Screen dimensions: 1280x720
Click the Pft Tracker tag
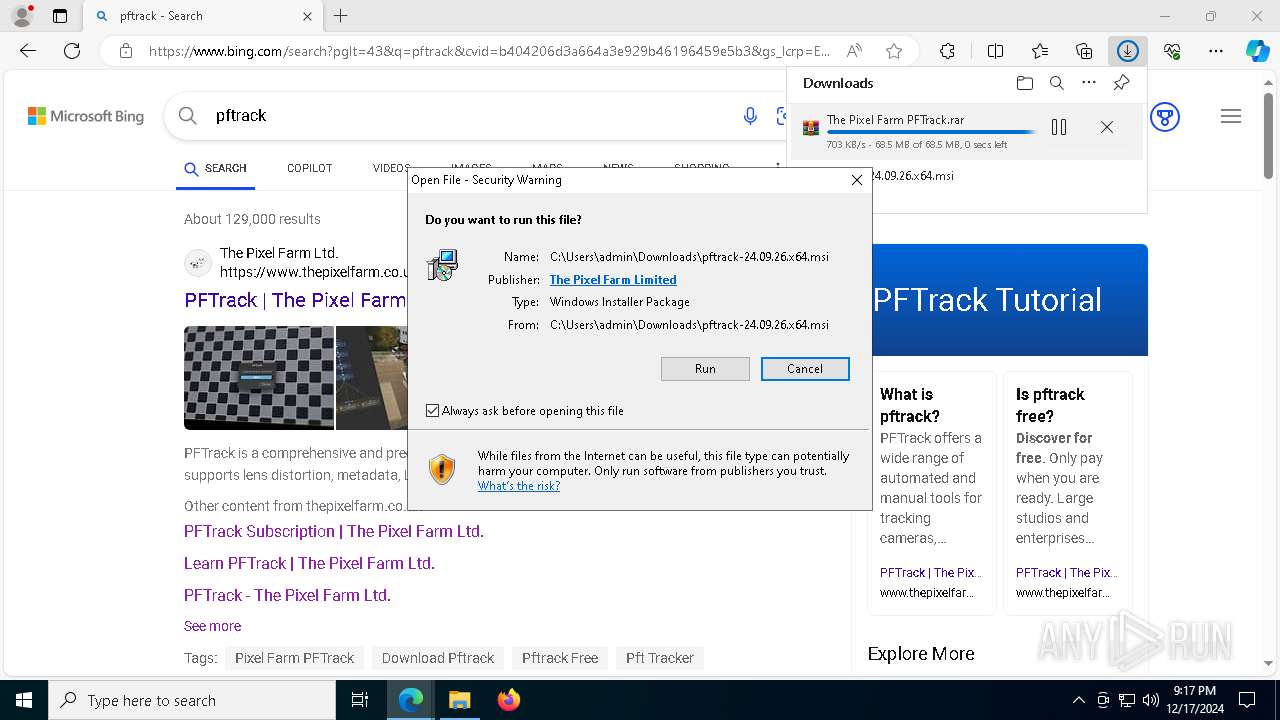click(660, 658)
